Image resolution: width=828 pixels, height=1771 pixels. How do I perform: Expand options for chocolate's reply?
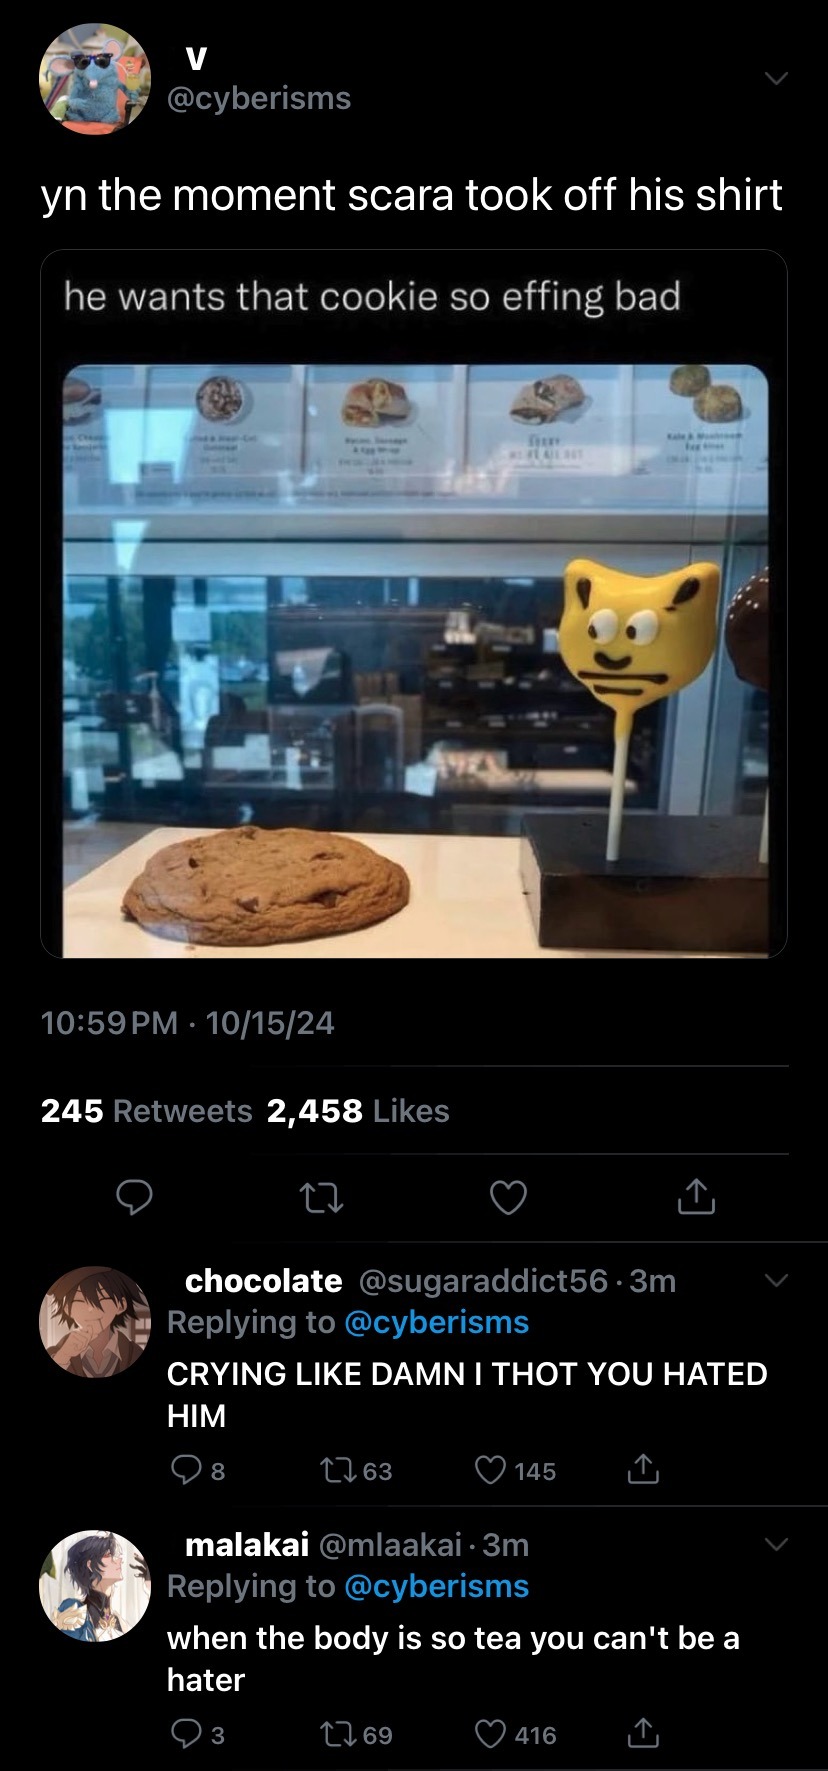[x=776, y=1281]
